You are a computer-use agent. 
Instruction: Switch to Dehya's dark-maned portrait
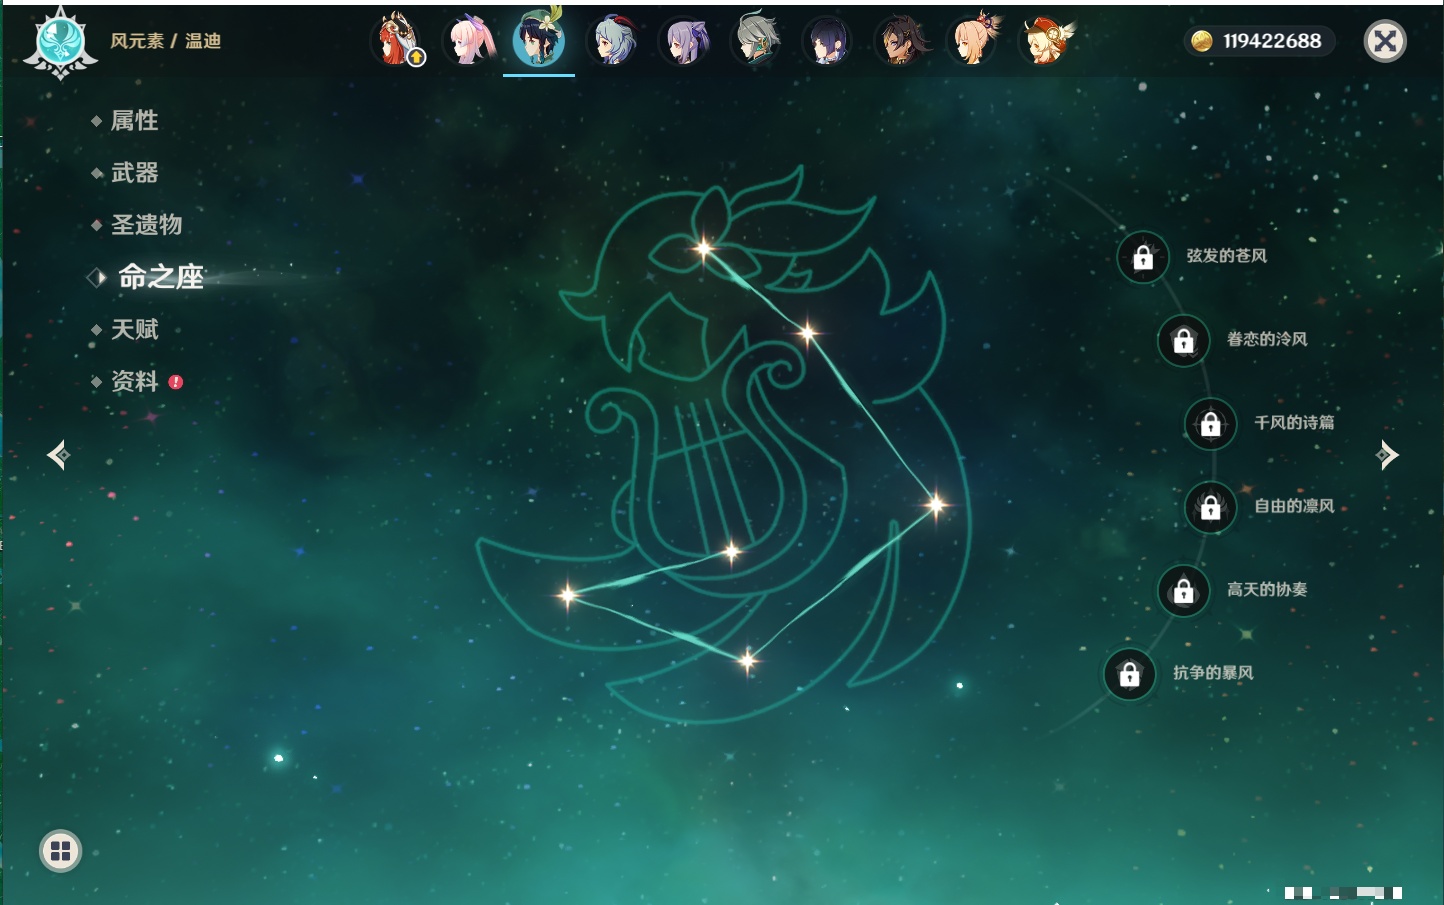click(x=901, y=41)
